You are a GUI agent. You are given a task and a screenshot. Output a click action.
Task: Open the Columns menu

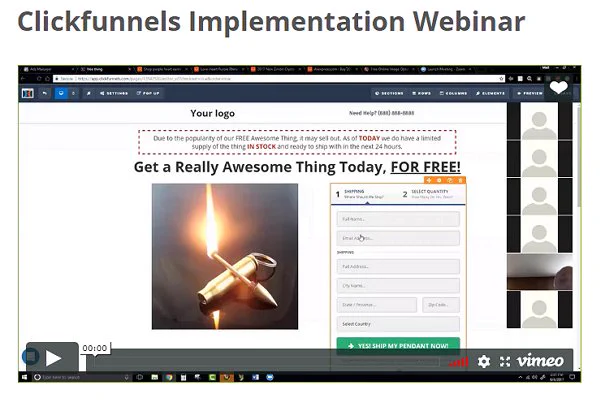tap(453, 93)
